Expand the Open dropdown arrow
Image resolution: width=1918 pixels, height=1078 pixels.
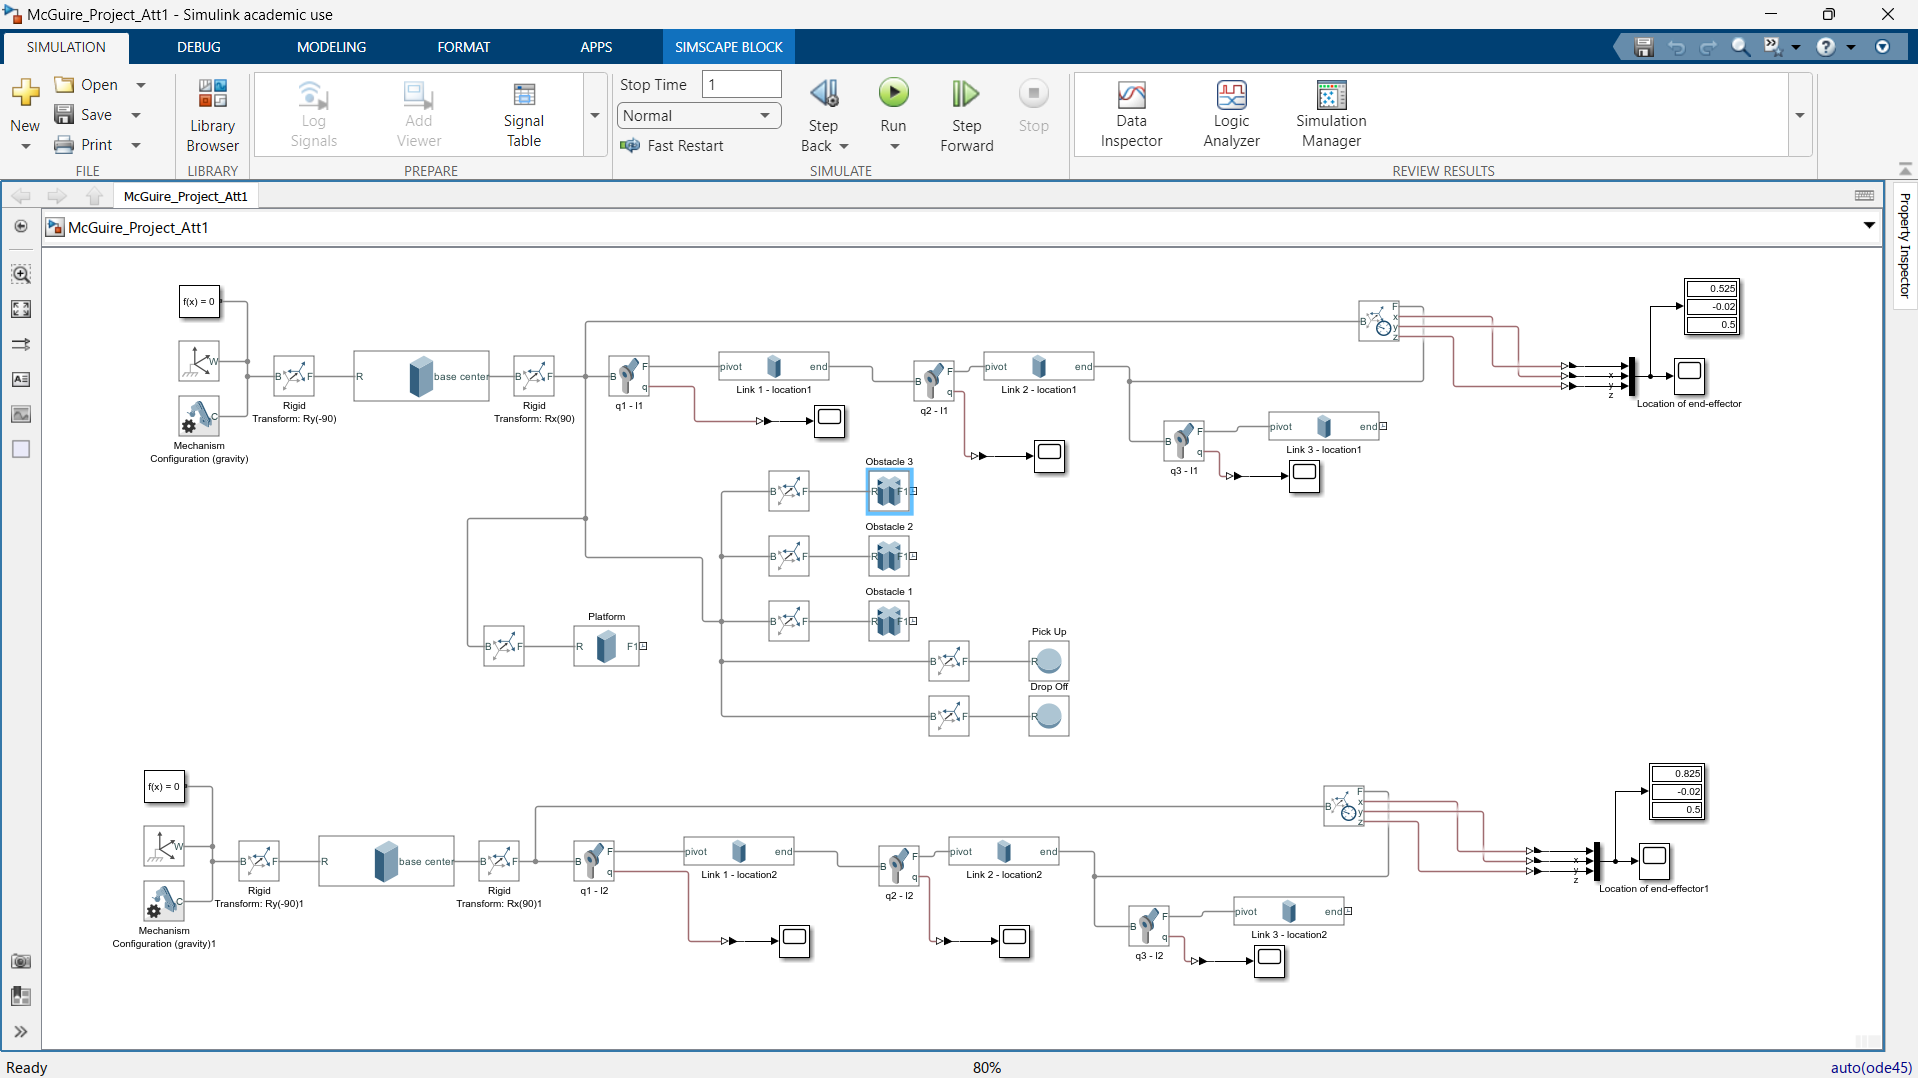(x=141, y=85)
